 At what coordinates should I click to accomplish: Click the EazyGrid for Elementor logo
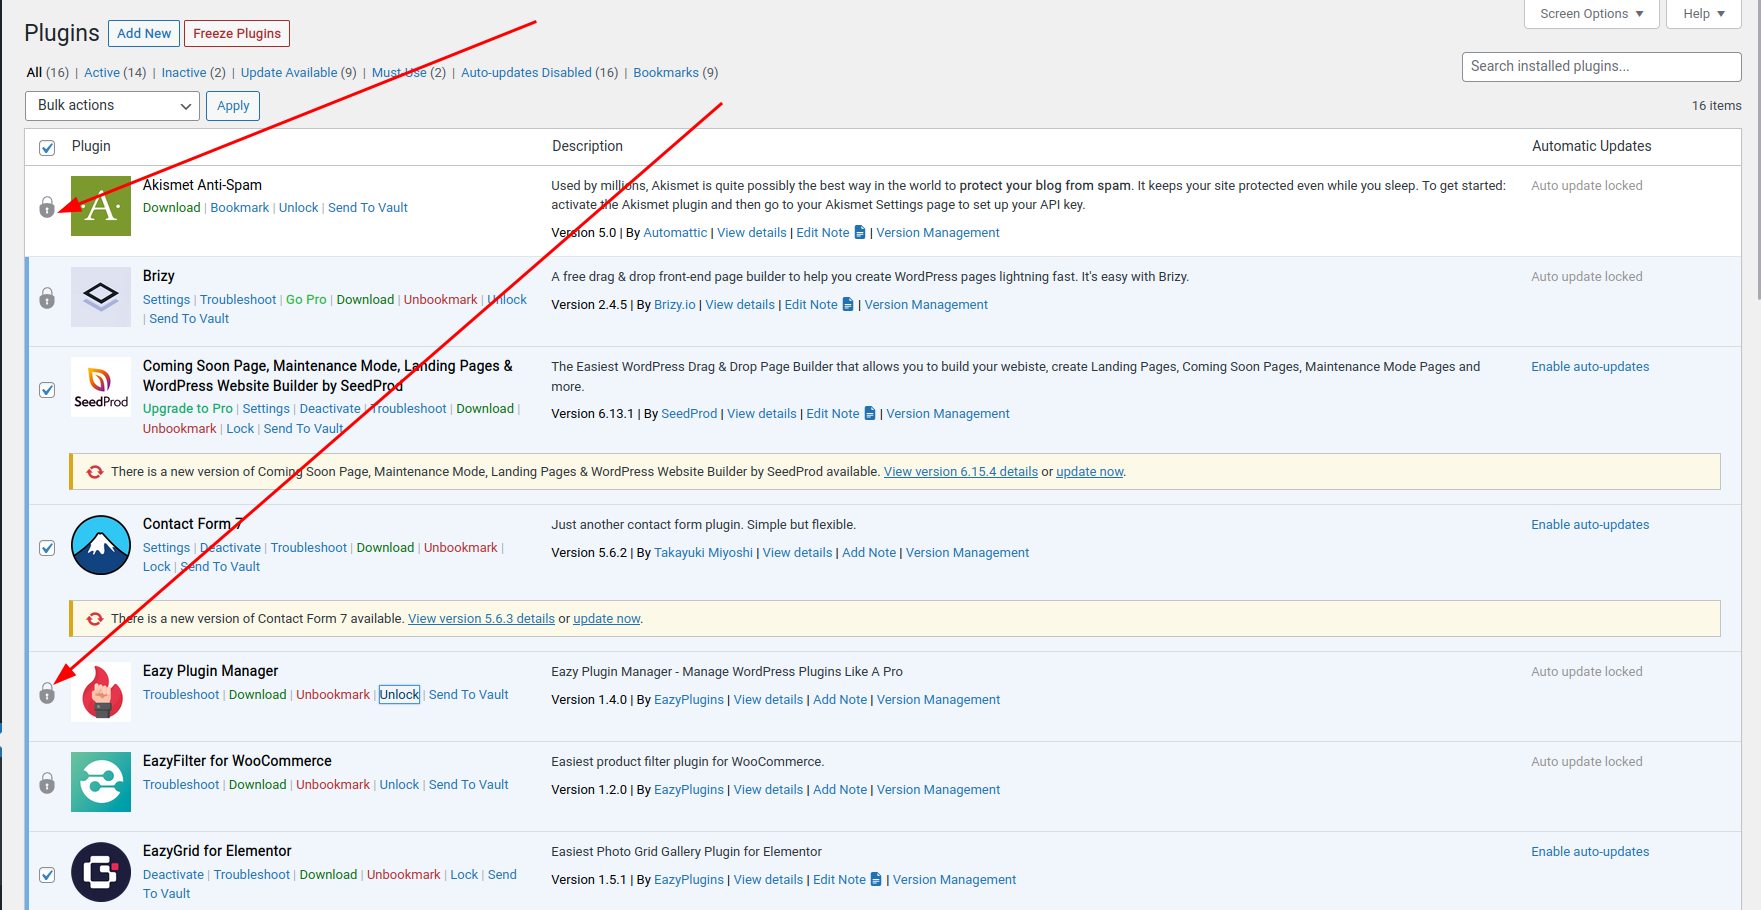click(100, 872)
